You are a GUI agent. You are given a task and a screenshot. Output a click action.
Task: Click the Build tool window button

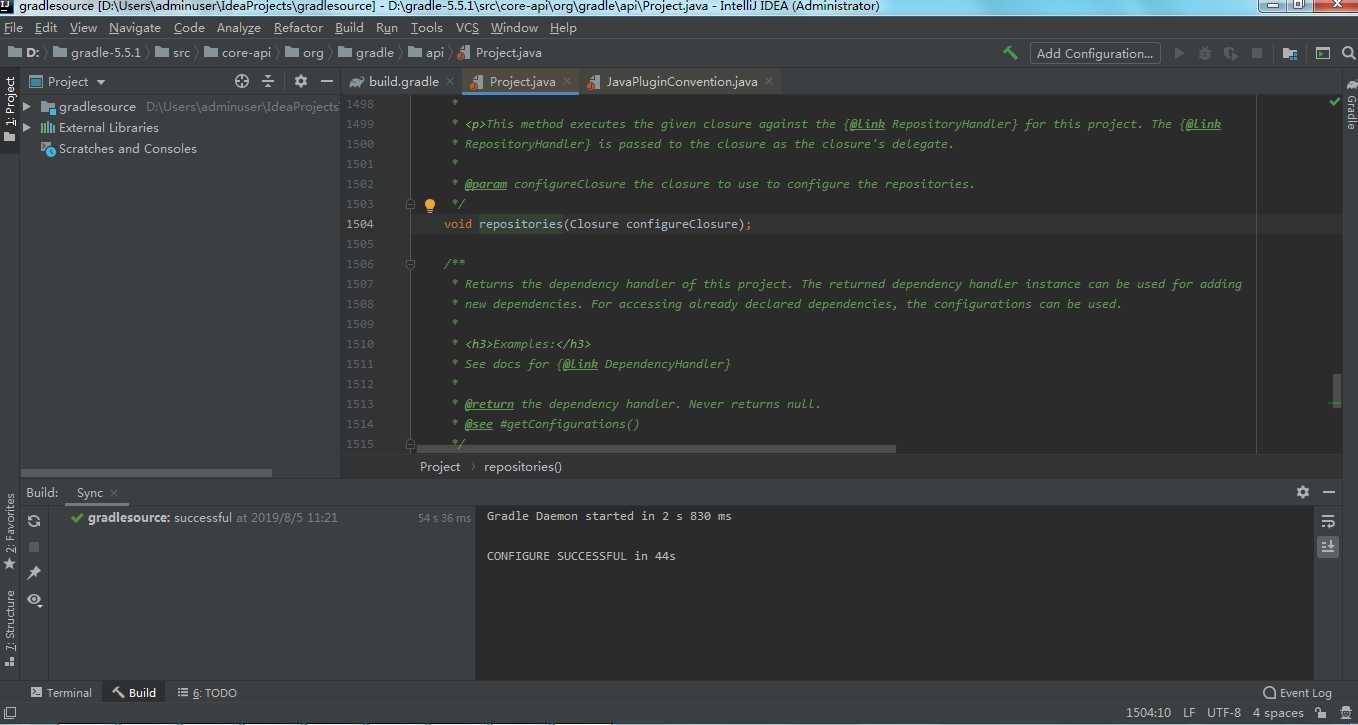click(134, 692)
